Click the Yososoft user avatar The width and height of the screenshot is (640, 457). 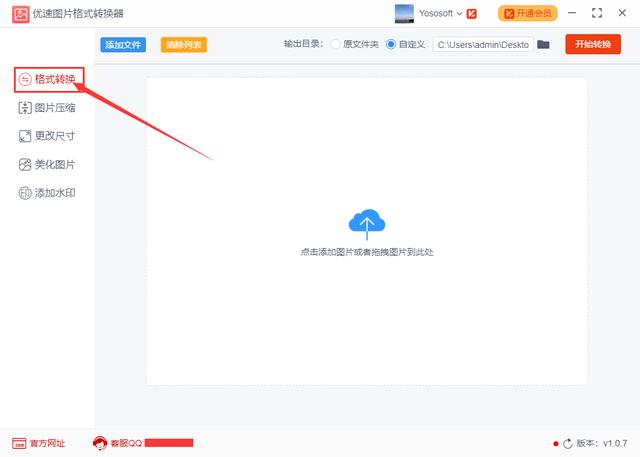pos(405,14)
